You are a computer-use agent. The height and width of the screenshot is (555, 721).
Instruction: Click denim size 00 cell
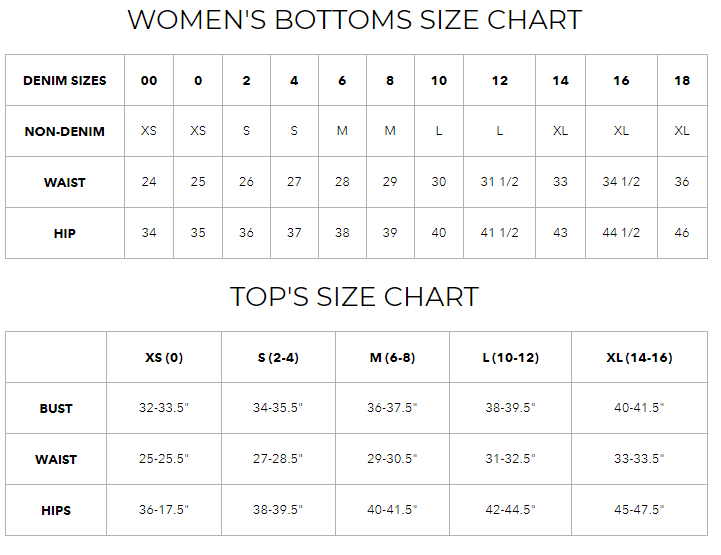(x=149, y=81)
